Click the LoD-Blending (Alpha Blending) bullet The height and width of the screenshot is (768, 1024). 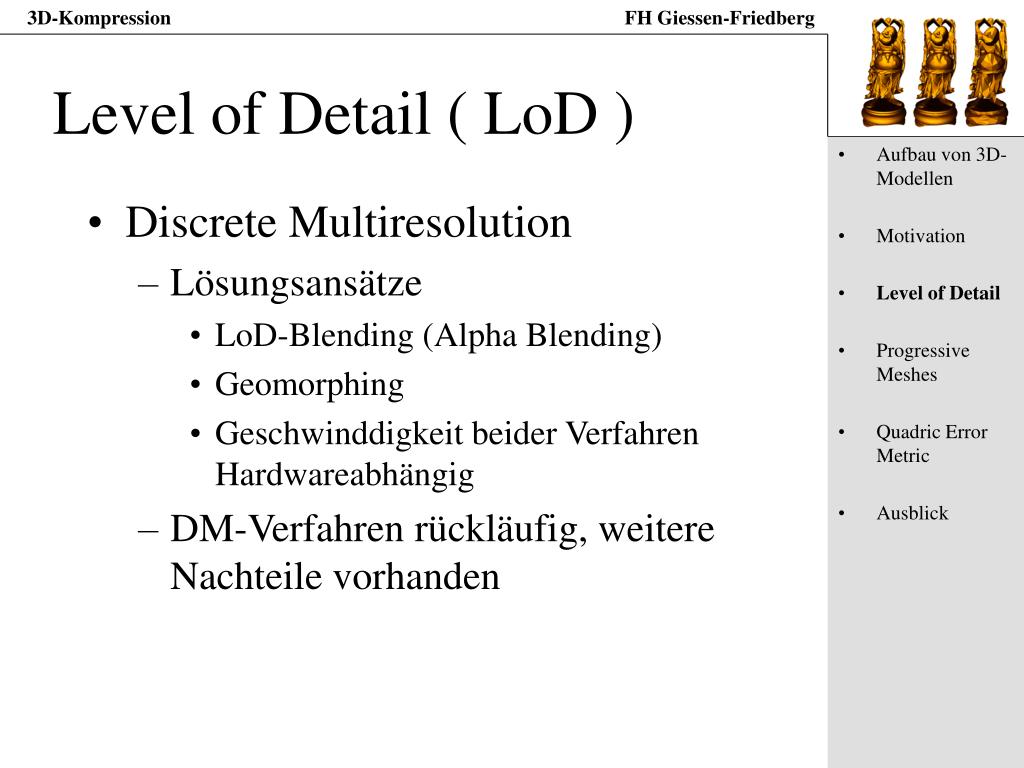(438, 336)
